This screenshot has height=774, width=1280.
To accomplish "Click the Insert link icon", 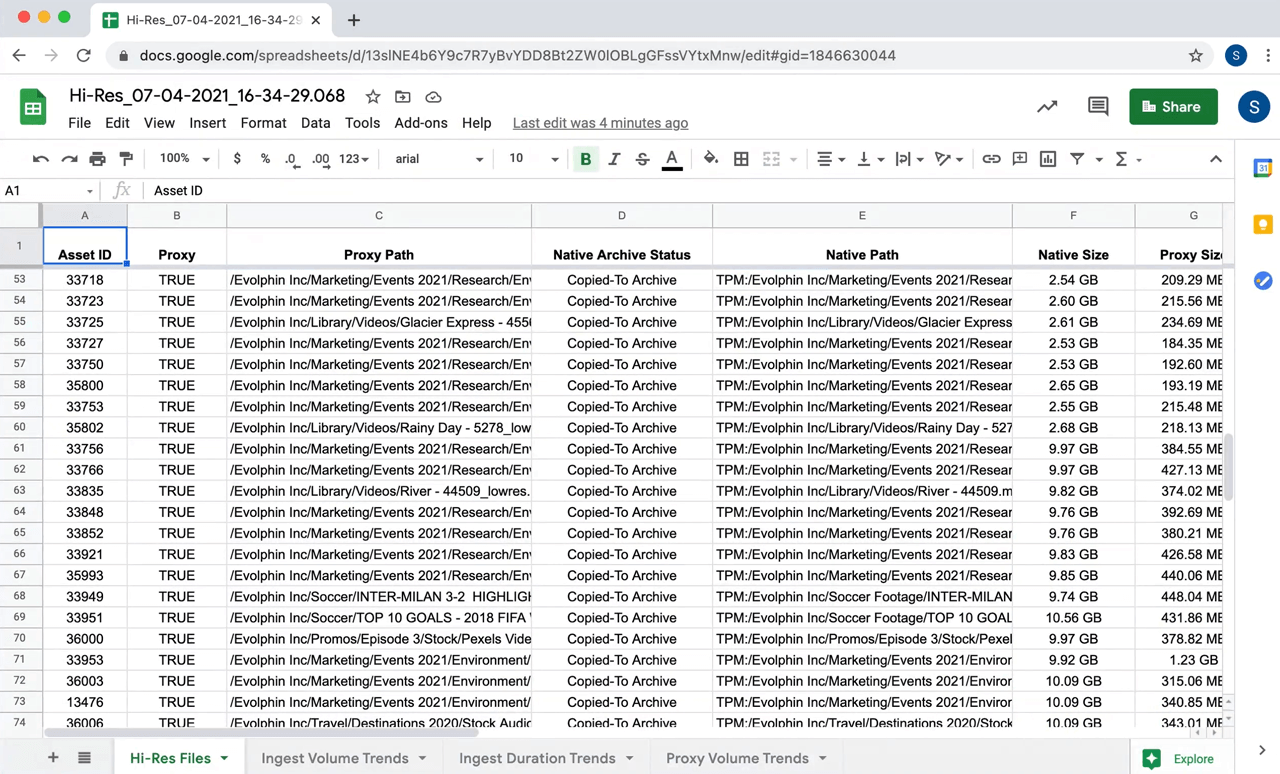I will point(991,159).
